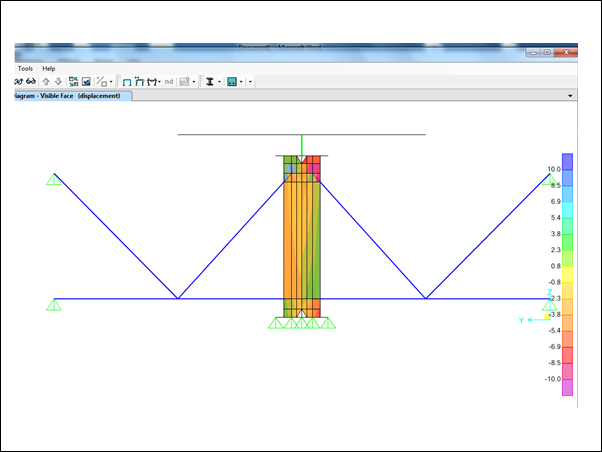Click the deflected frame shape icon
Image resolution: width=602 pixels, height=452 pixels.
tap(140, 81)
